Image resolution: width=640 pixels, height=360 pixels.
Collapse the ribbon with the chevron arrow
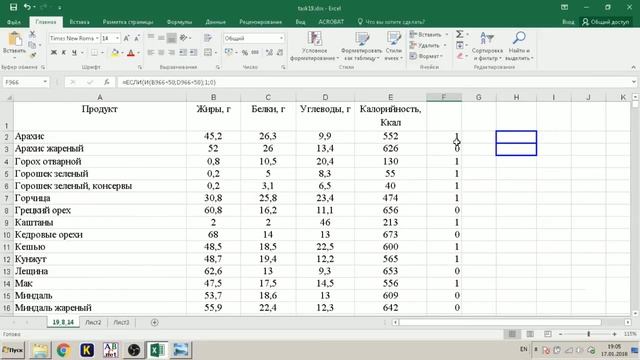pyautogui.click(x=633, y=67)
